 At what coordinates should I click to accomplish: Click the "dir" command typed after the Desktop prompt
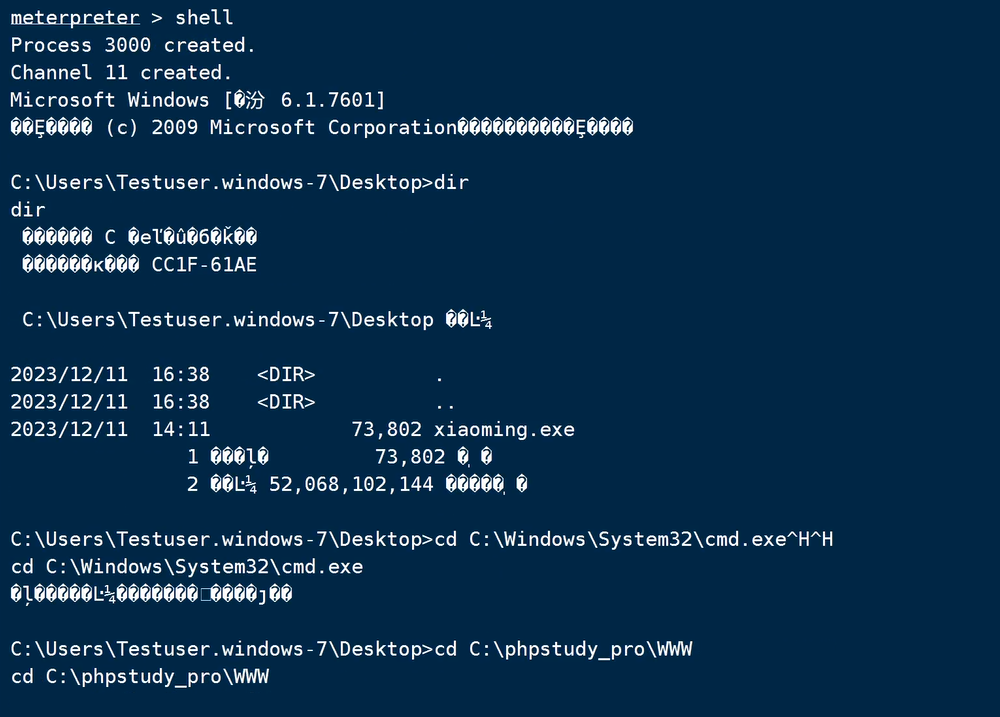click(451, 182)
